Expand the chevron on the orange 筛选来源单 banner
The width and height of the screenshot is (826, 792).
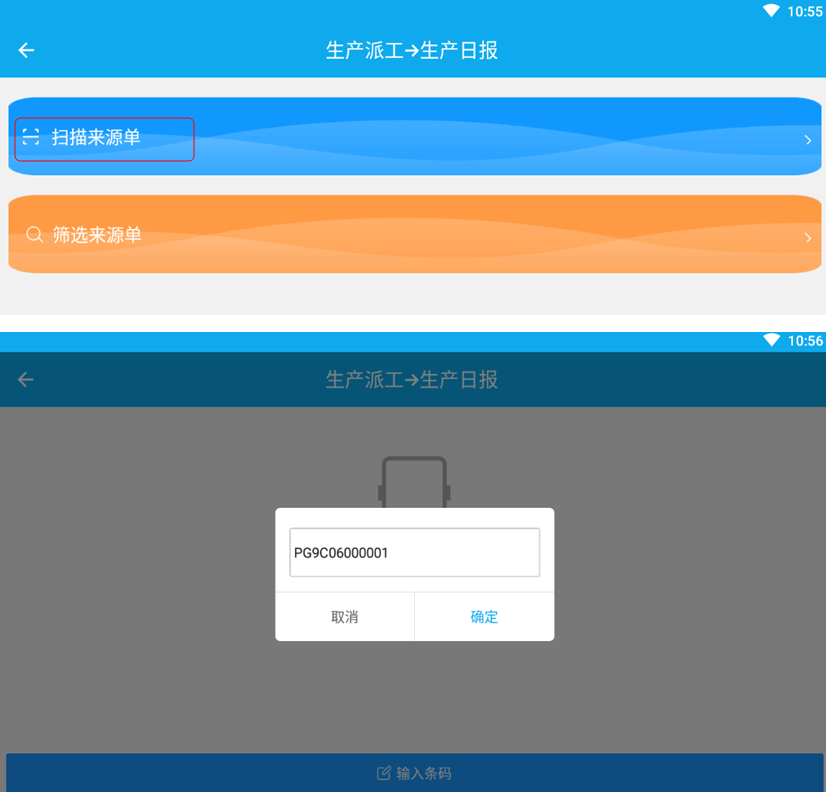tap(808, 238)
